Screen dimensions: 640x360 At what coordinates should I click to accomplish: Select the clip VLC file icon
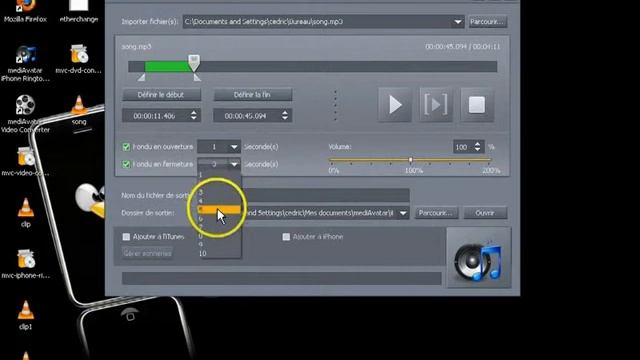25,212
